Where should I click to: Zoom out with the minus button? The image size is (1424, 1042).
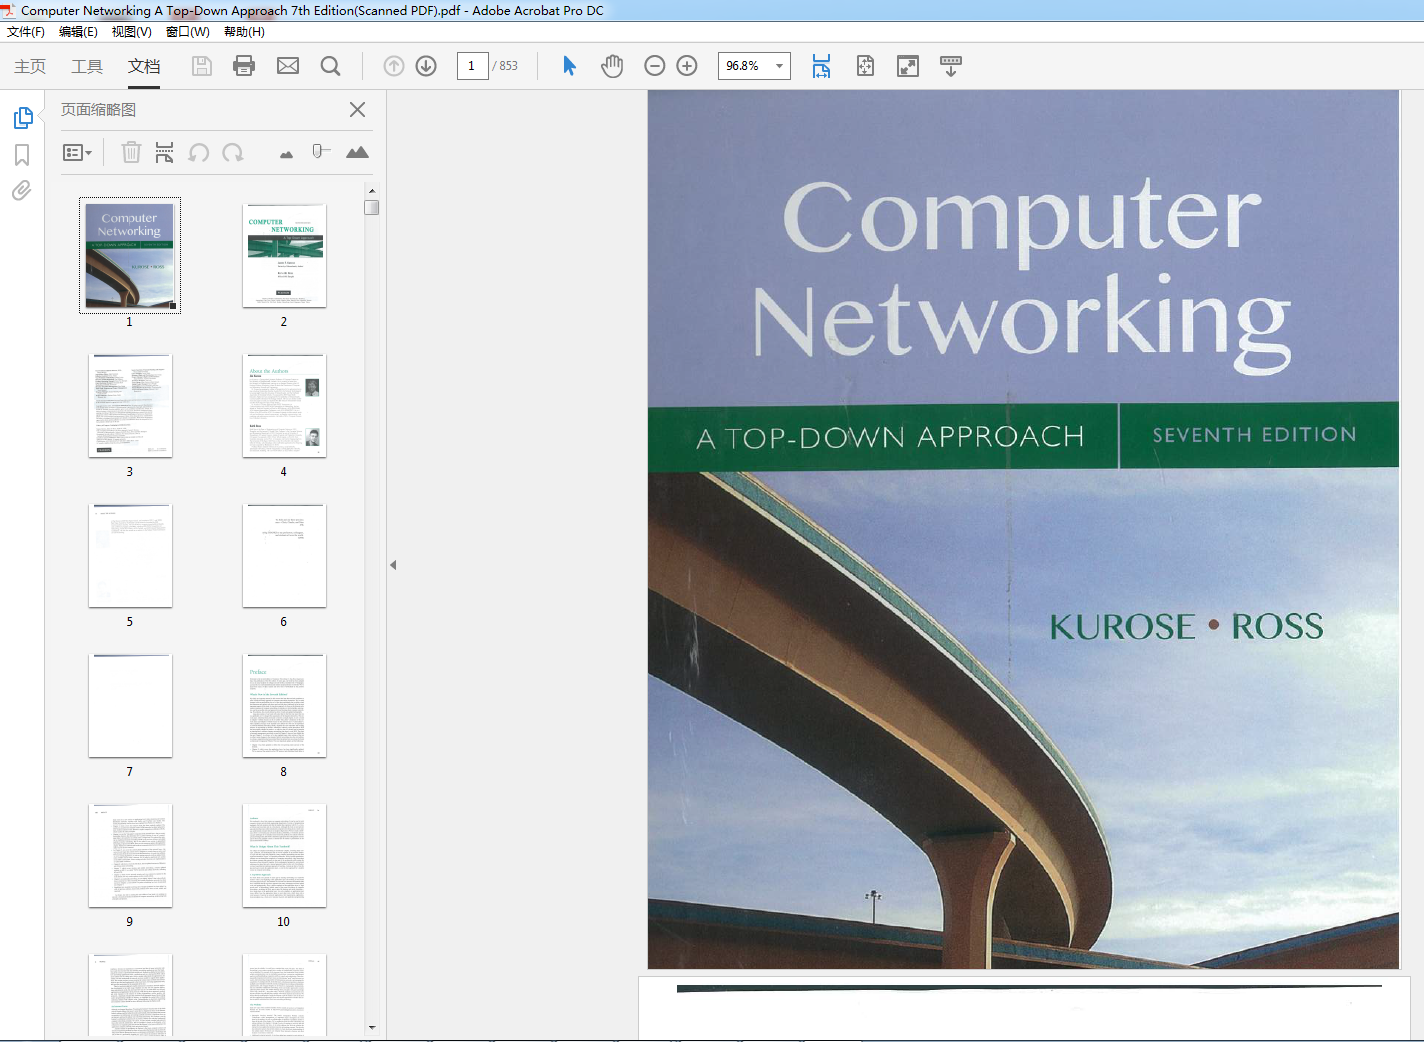(655, 66)
